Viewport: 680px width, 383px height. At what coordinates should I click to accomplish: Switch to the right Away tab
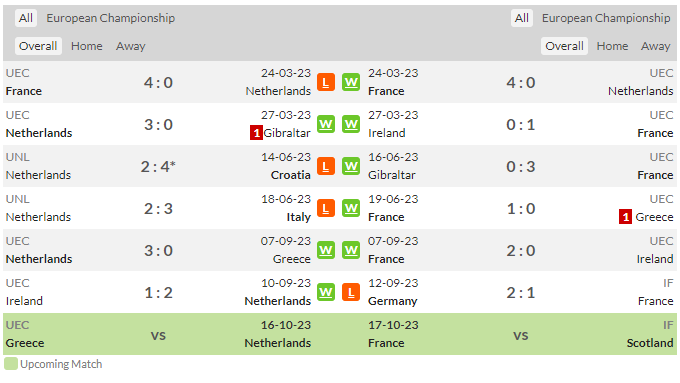pyautogui.click(x=656, y=46)
